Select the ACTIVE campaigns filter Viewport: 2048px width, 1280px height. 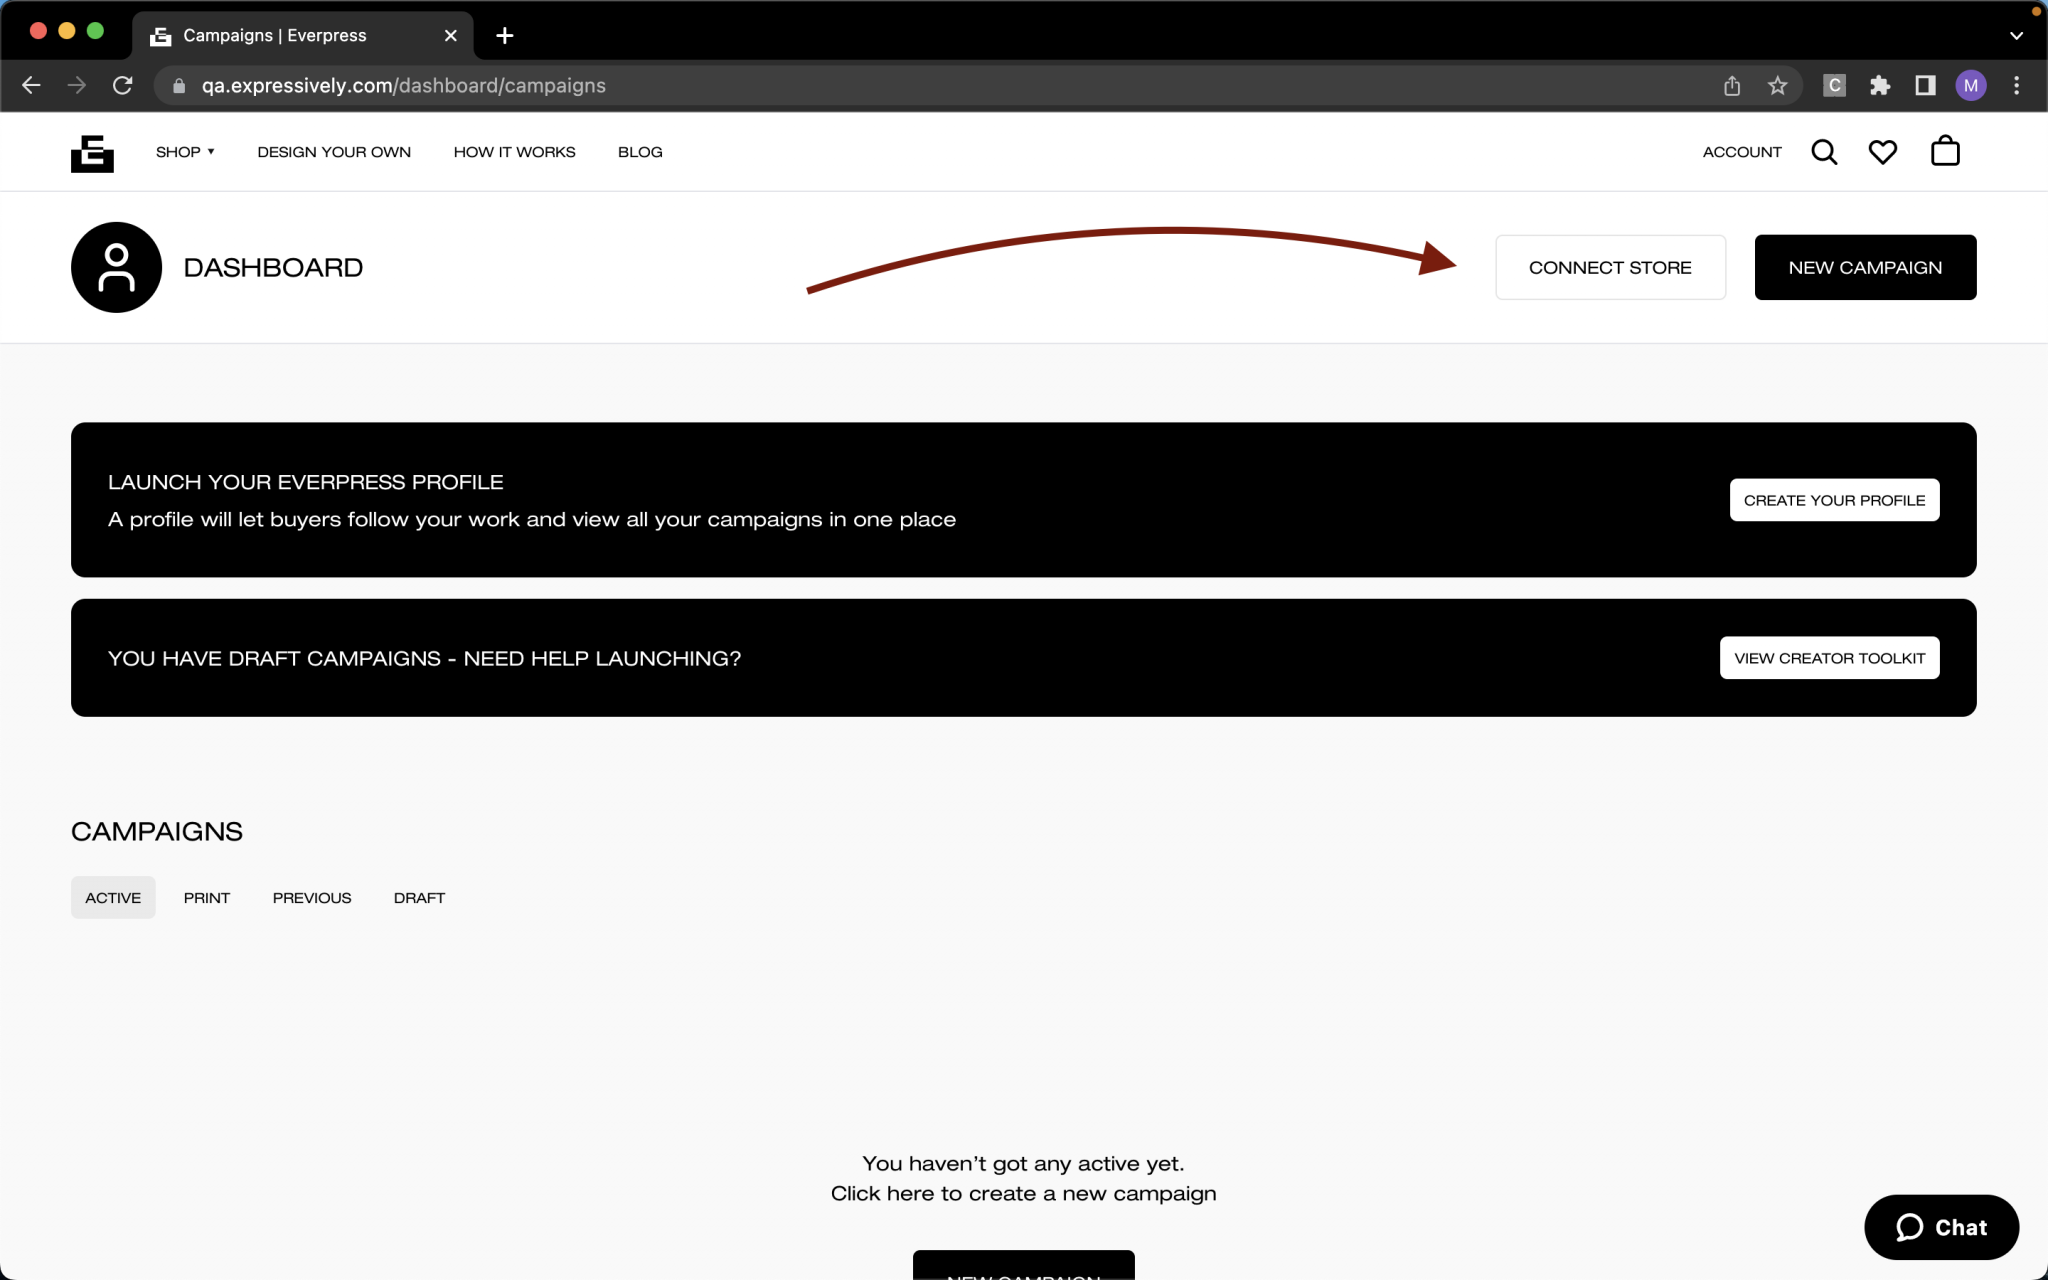point(113,897)
